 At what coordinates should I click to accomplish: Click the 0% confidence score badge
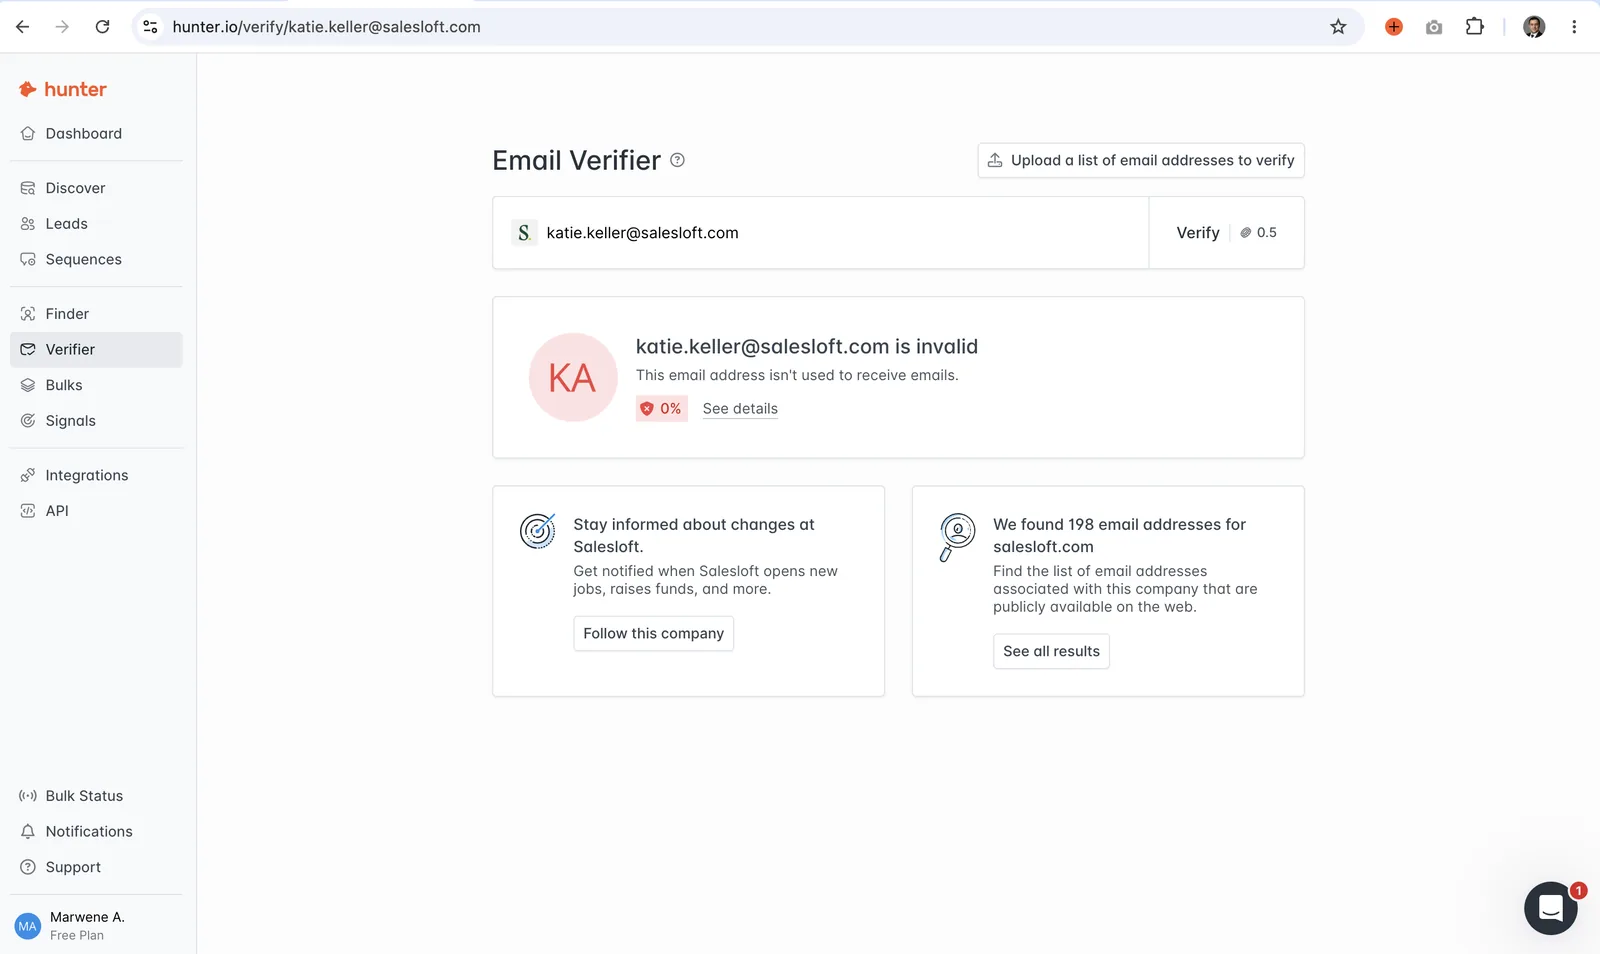pos(662,409)
